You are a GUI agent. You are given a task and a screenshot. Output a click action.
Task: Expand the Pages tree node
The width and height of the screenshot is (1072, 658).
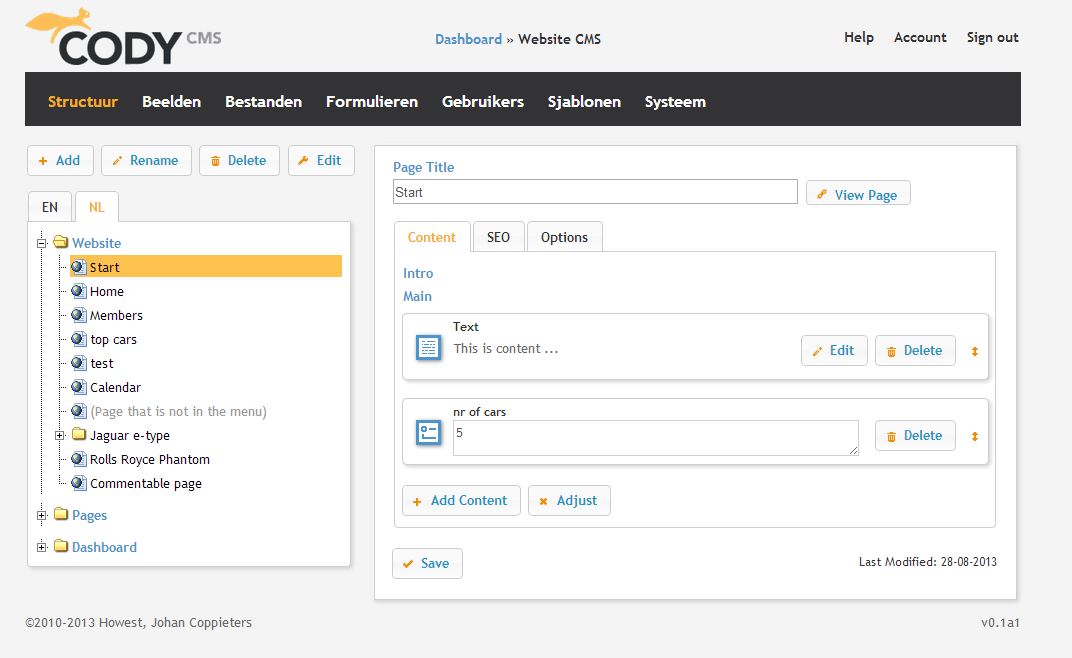[42, 515]
